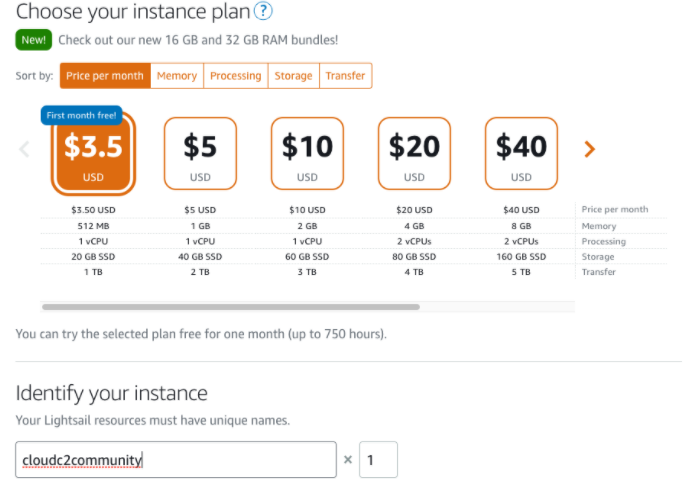The height and width of the screenshot is (486, 697).
Task: Click the green New! badge
Action: 33,40
